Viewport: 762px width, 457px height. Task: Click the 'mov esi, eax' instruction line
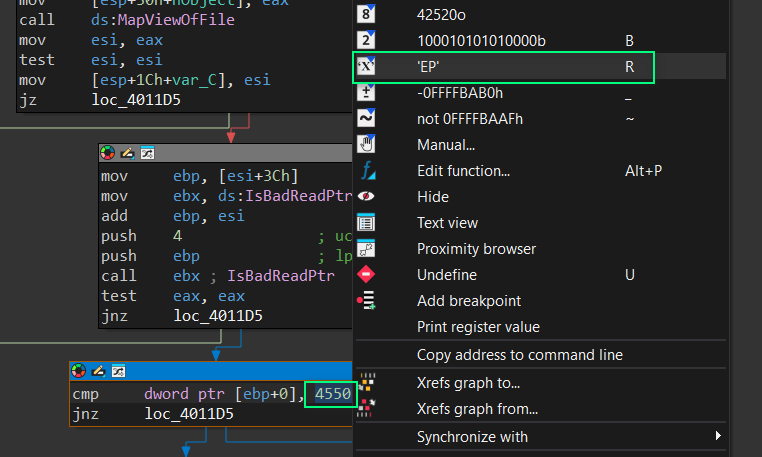91,40
